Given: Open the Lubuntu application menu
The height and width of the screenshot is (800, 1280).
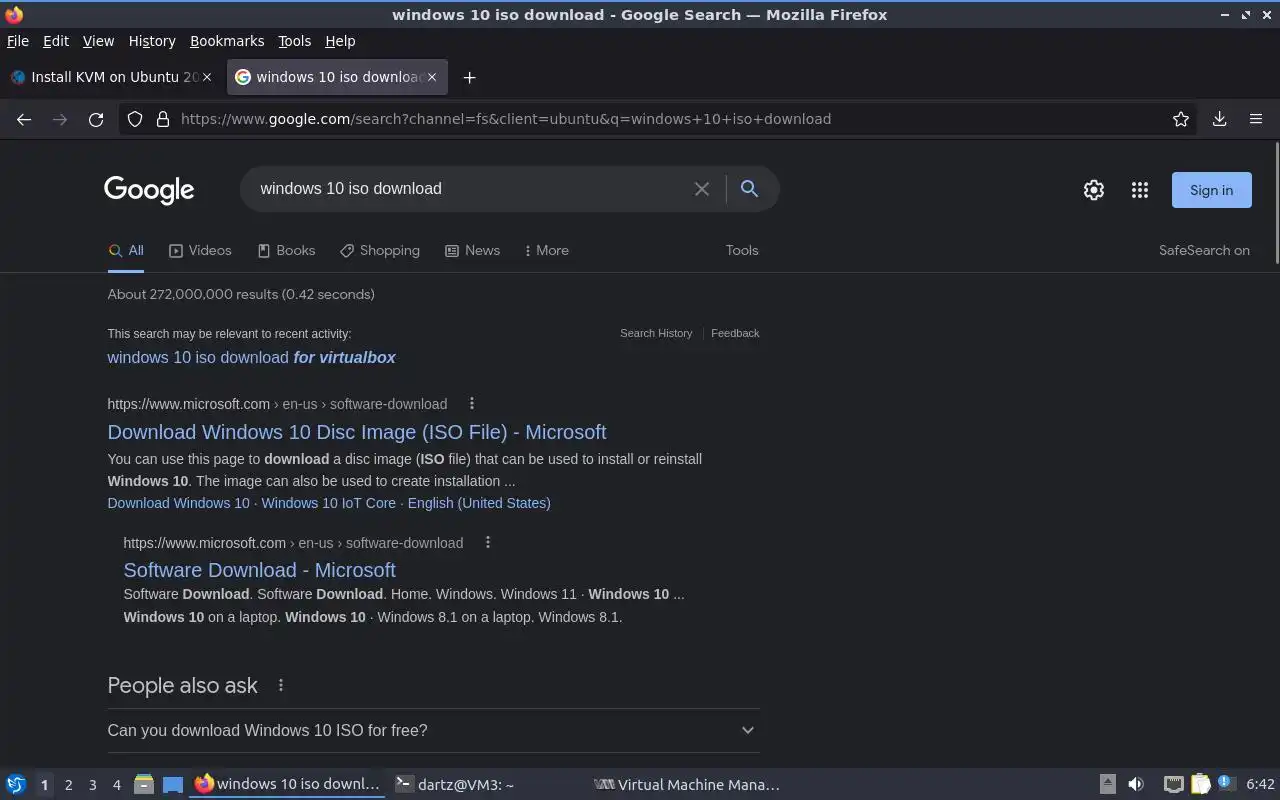Looking at the screenshot, I should (x=16, y=785).
